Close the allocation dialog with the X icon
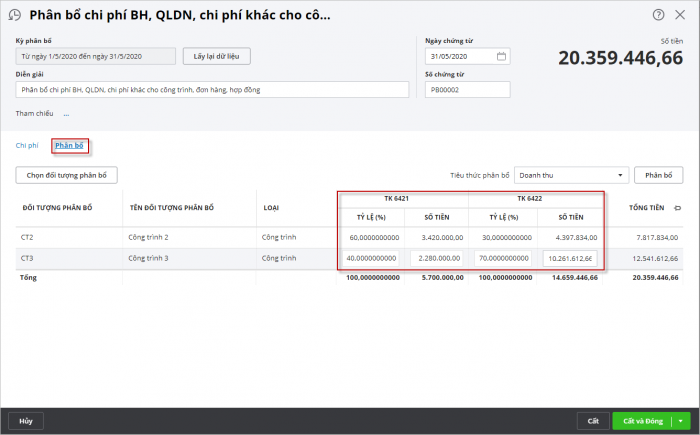 tap(683, 15)
